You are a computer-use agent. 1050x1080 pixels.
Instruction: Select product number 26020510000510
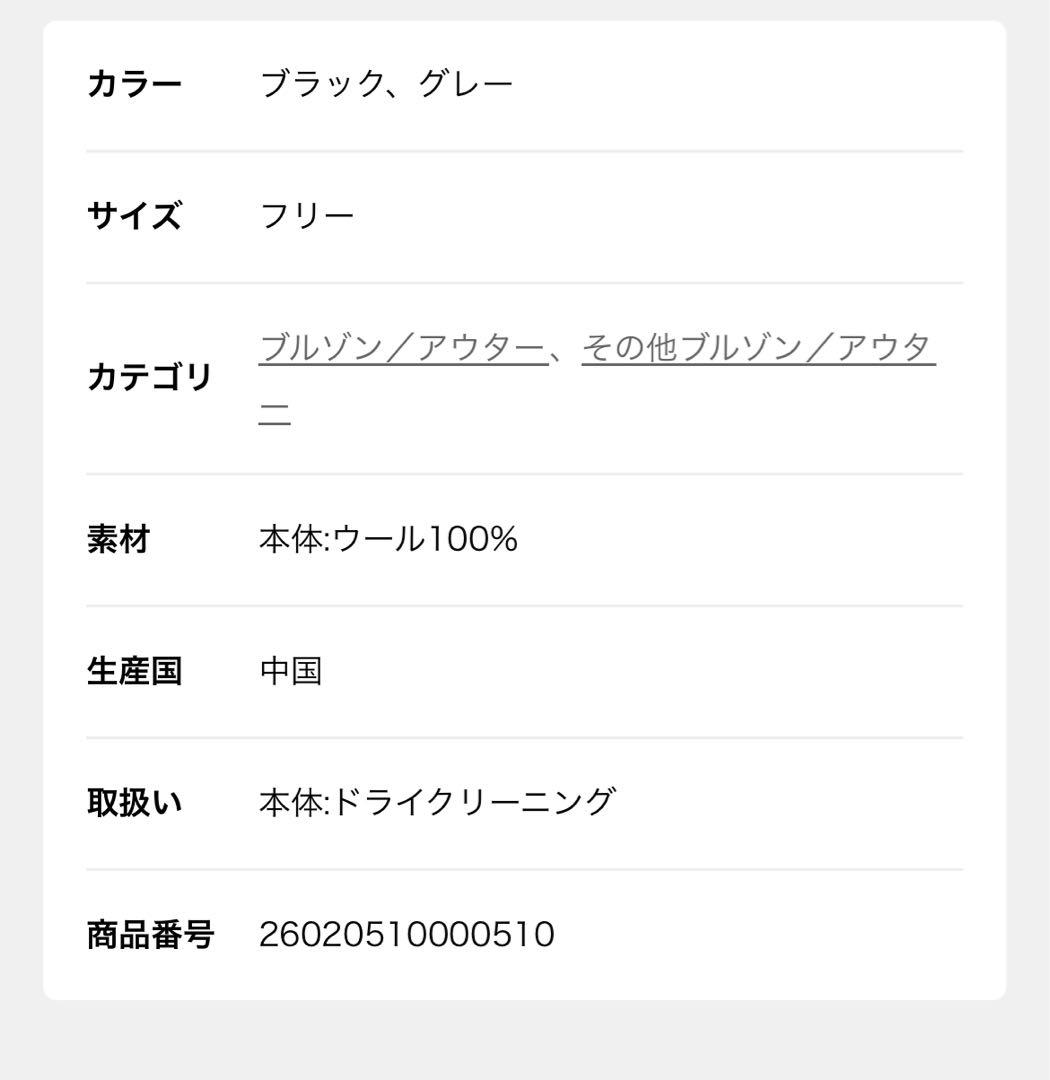(406, 935)
